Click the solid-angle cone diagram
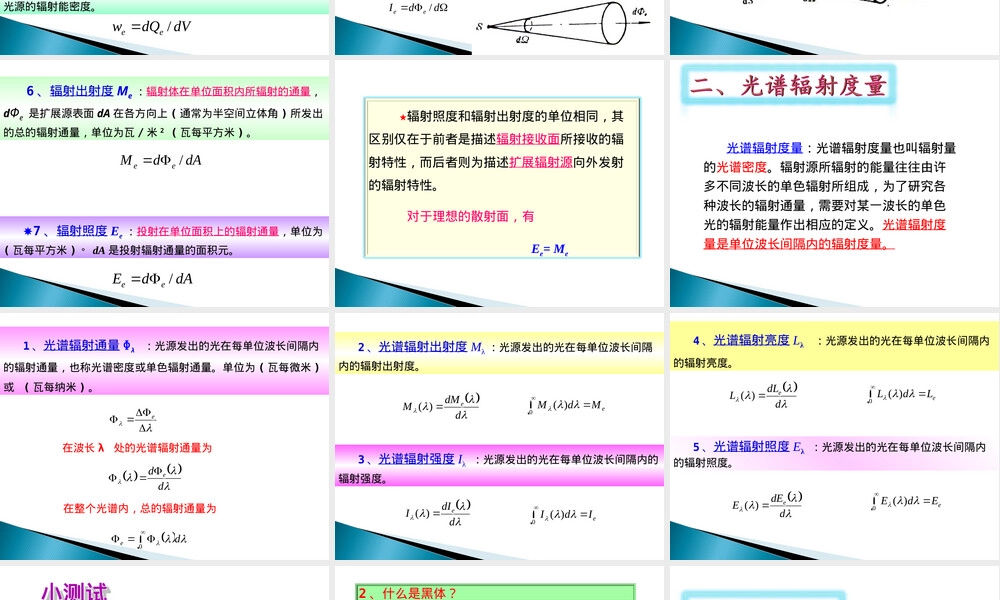 point(562,24)
